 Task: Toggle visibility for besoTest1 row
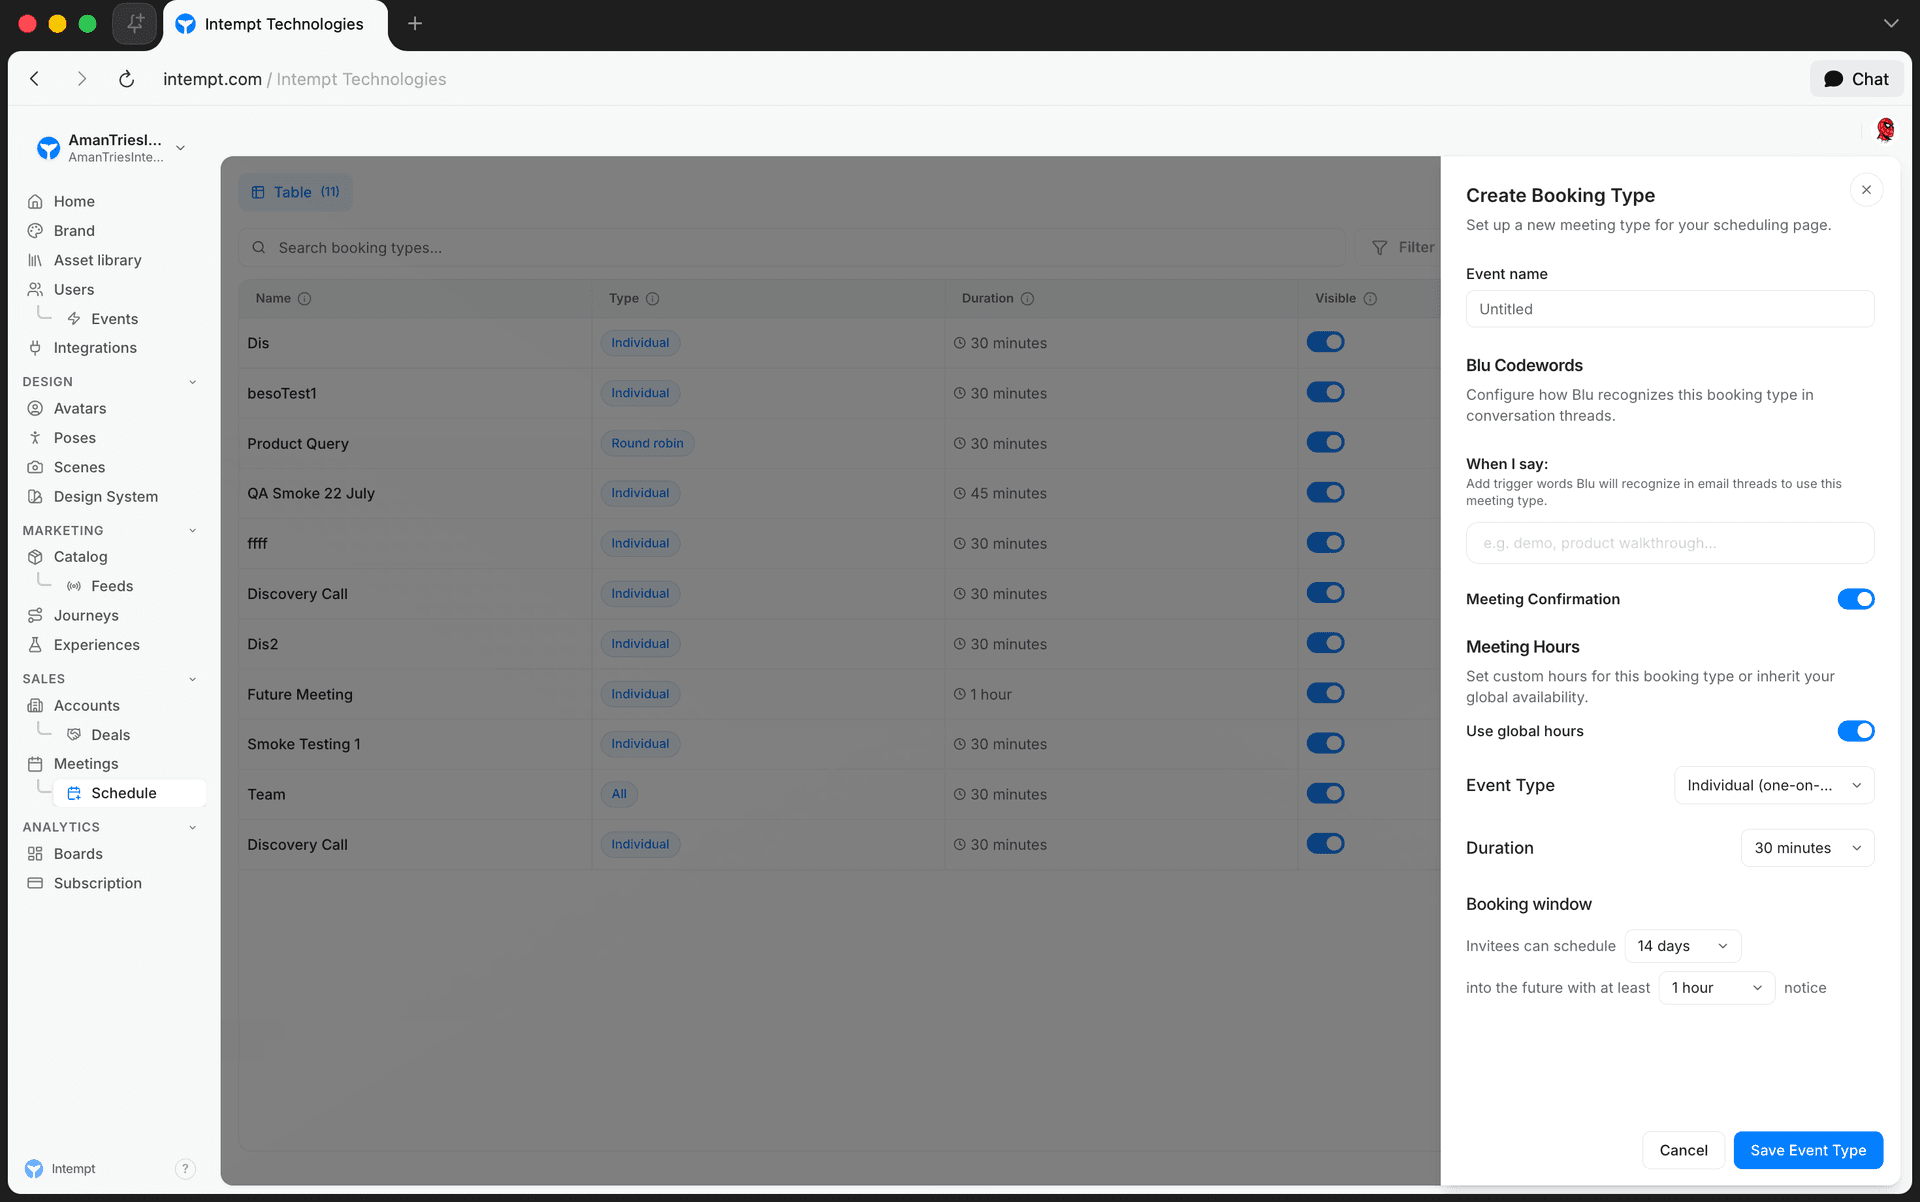pos(1325,392)
